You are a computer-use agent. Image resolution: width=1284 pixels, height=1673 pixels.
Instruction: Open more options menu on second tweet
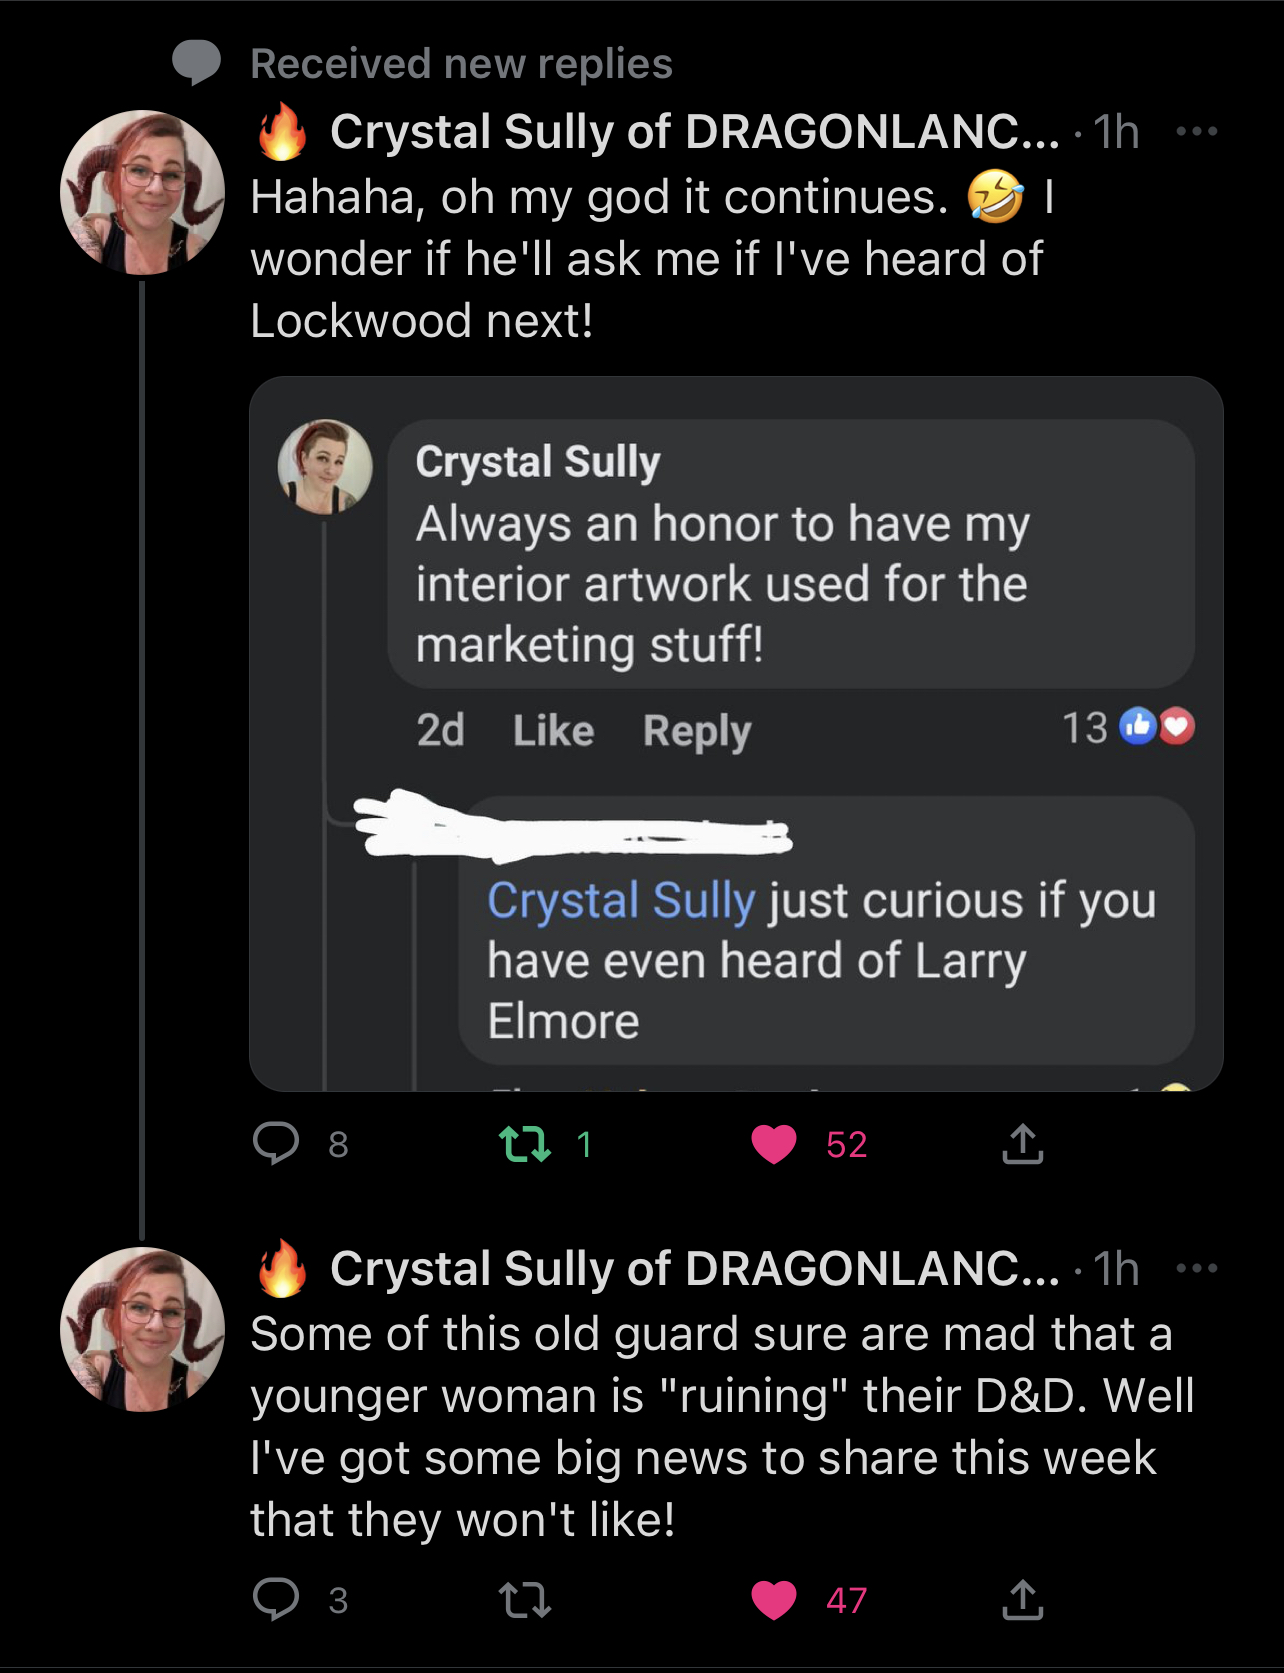pos(1197,1268)
